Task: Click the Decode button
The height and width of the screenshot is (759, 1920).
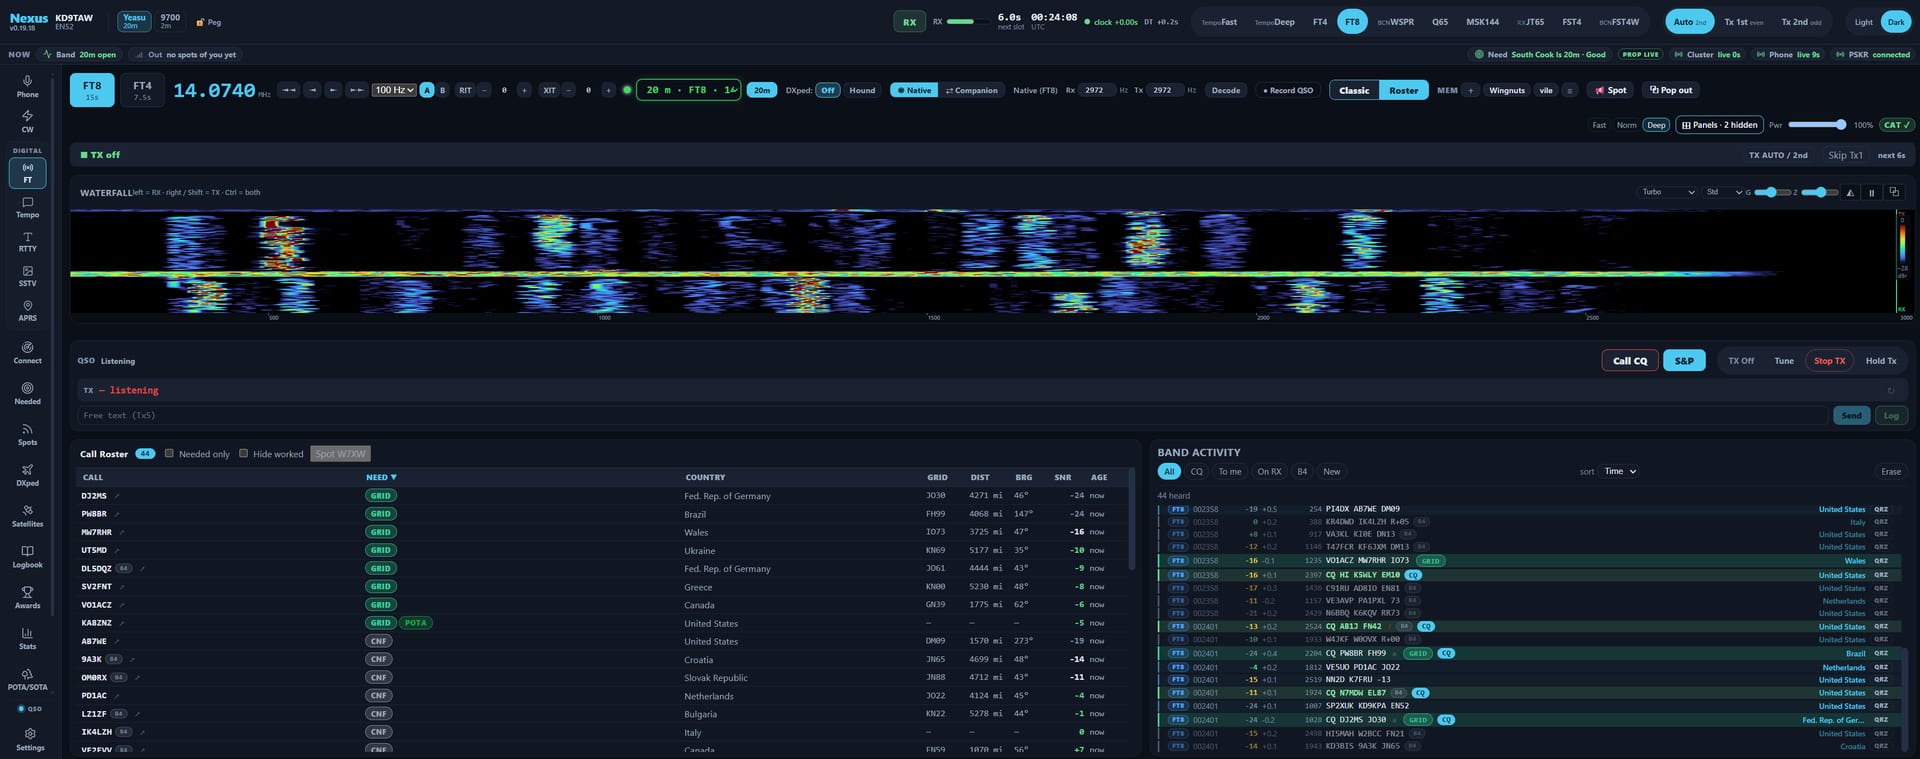Action: [x=1225, y=90]
